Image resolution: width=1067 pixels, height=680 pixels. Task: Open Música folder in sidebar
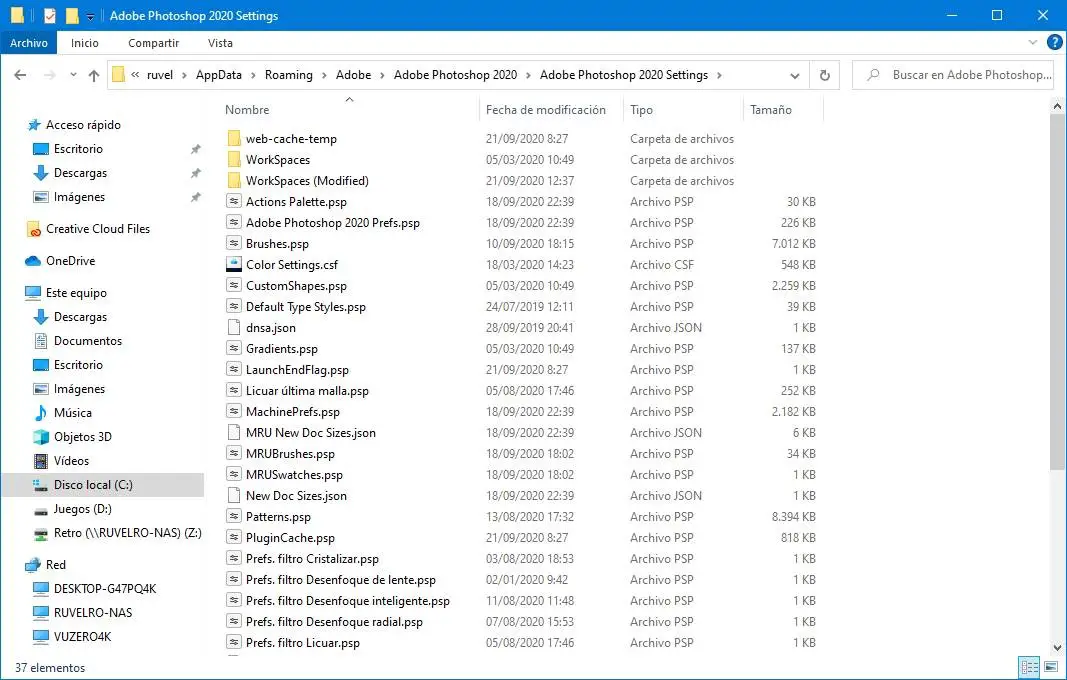[x=72, y=412]
